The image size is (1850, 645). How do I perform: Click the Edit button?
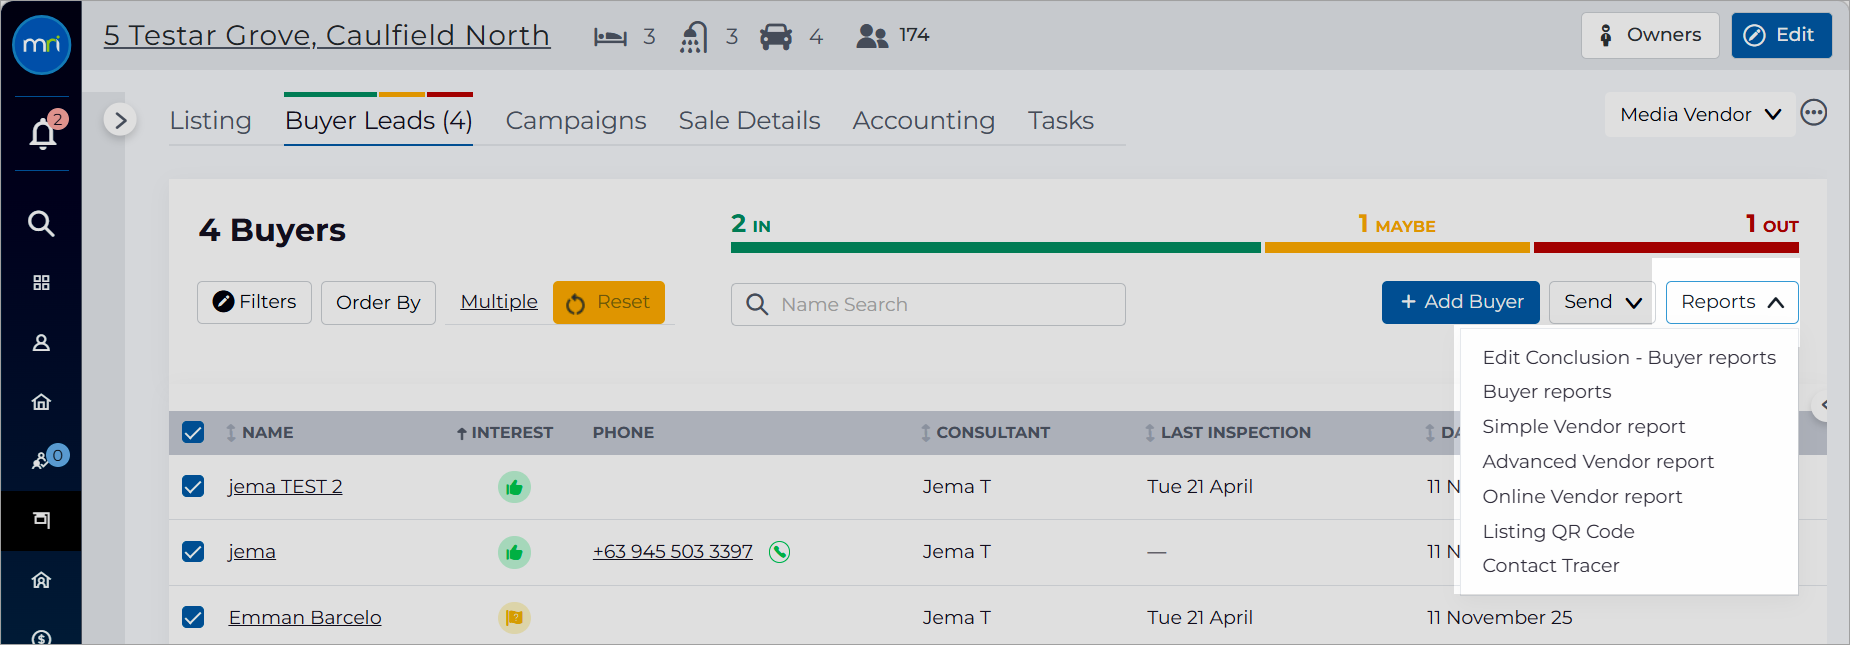1781,35
